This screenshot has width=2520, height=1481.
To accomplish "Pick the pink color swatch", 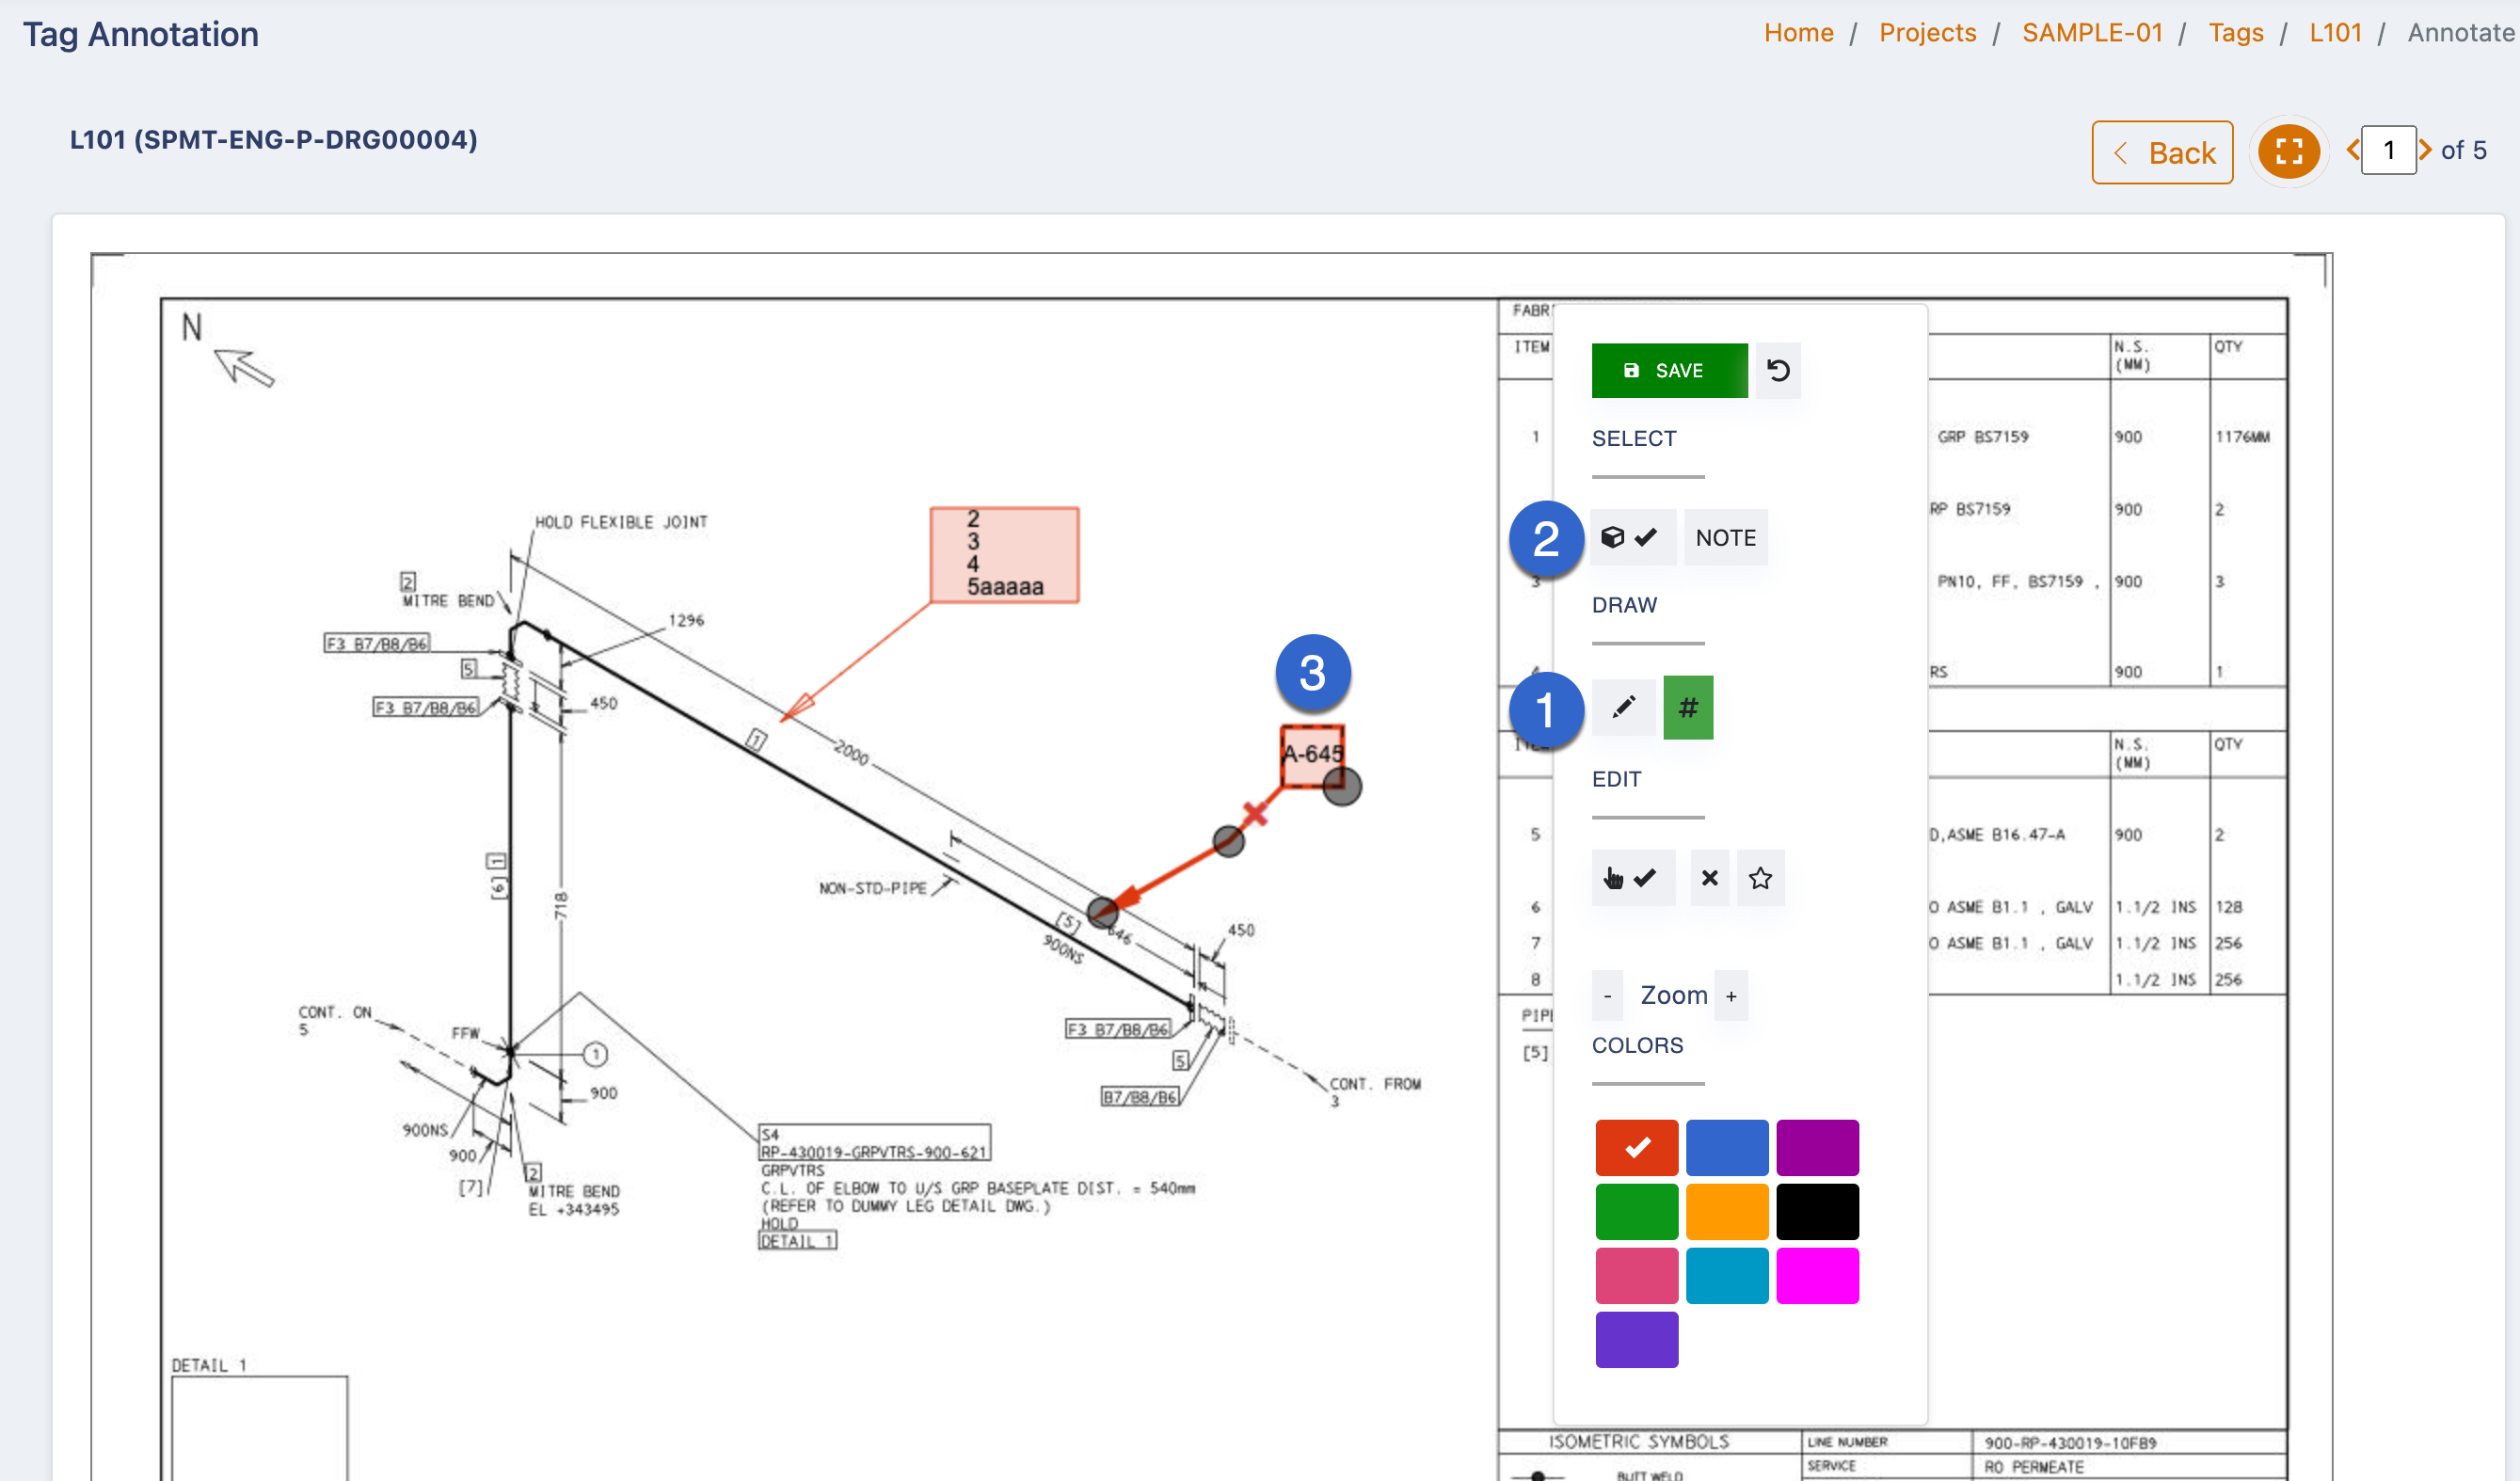I will [x=1636, y=1275].
